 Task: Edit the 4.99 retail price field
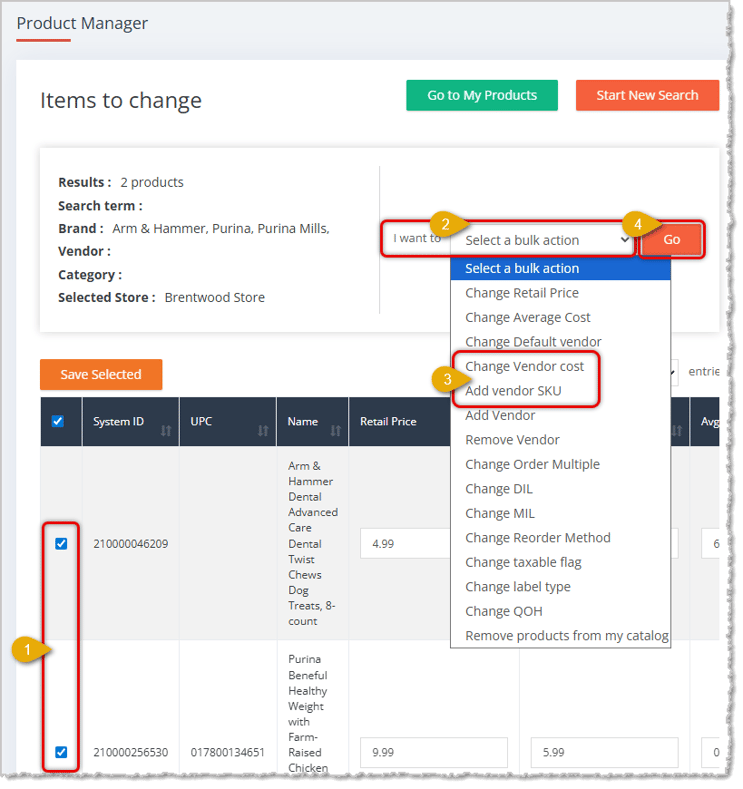click(405, 544)
